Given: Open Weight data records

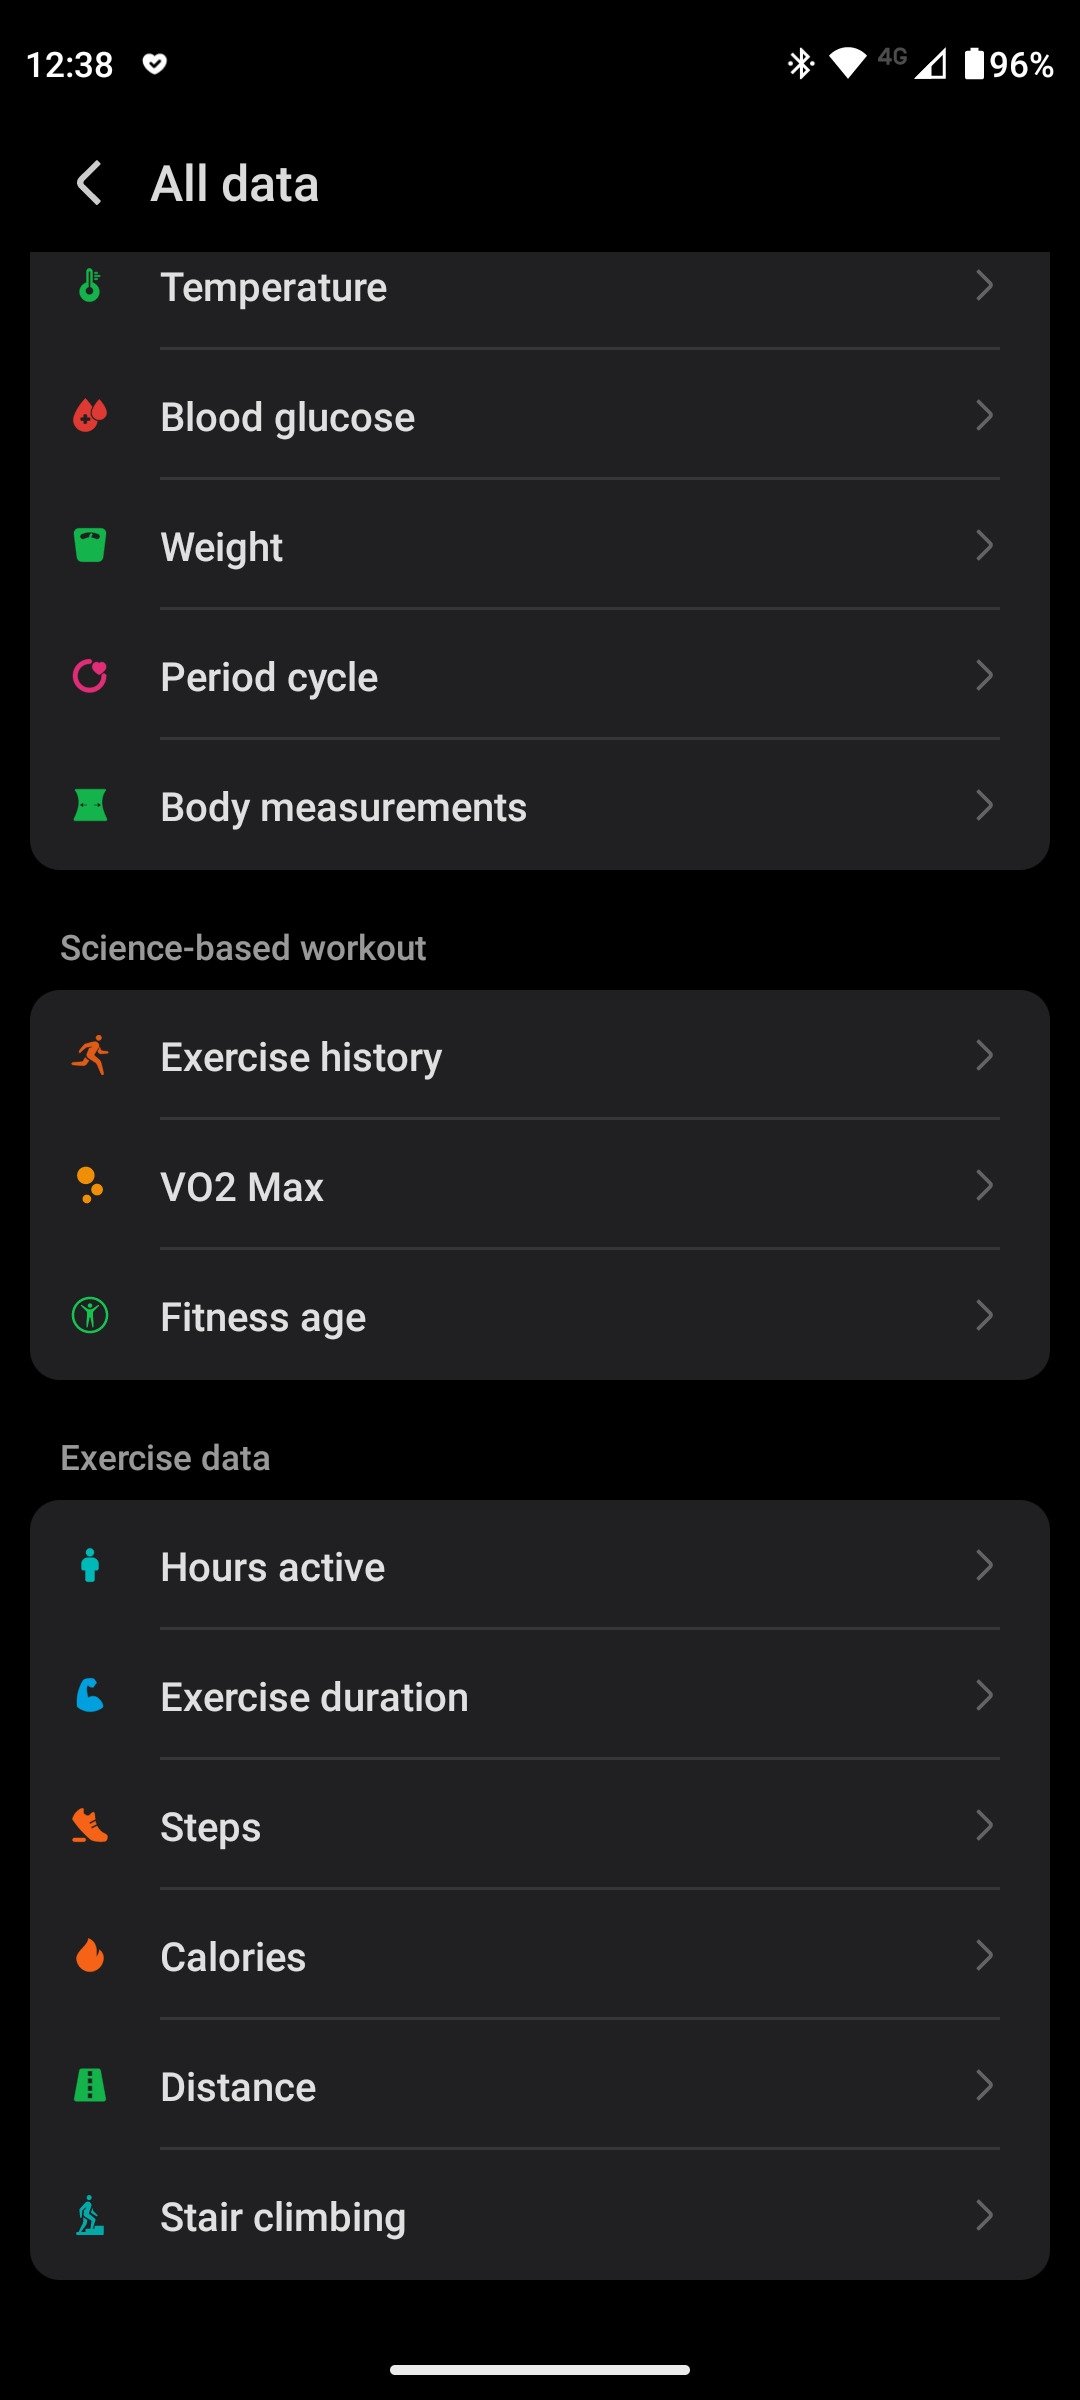Looking at the screenshot, I should (540, 547).
